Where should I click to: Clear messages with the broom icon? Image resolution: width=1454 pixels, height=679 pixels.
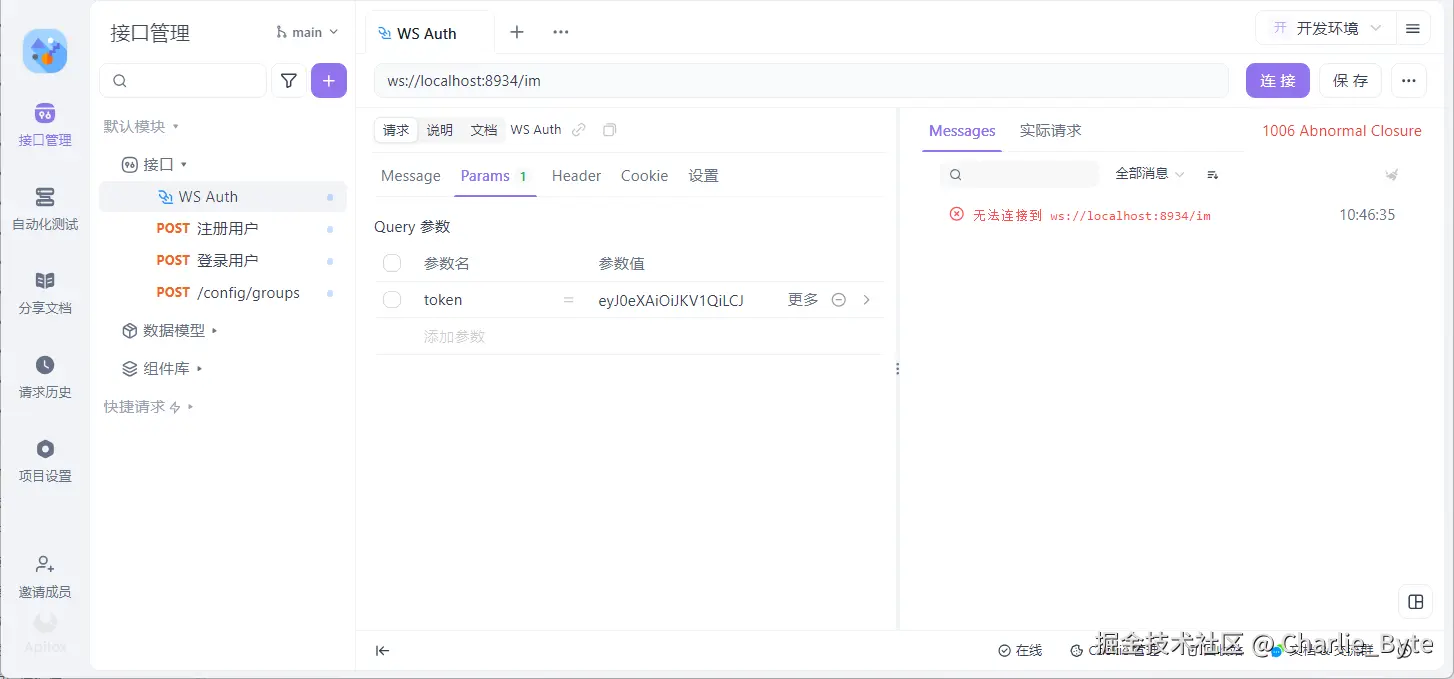1391,175
